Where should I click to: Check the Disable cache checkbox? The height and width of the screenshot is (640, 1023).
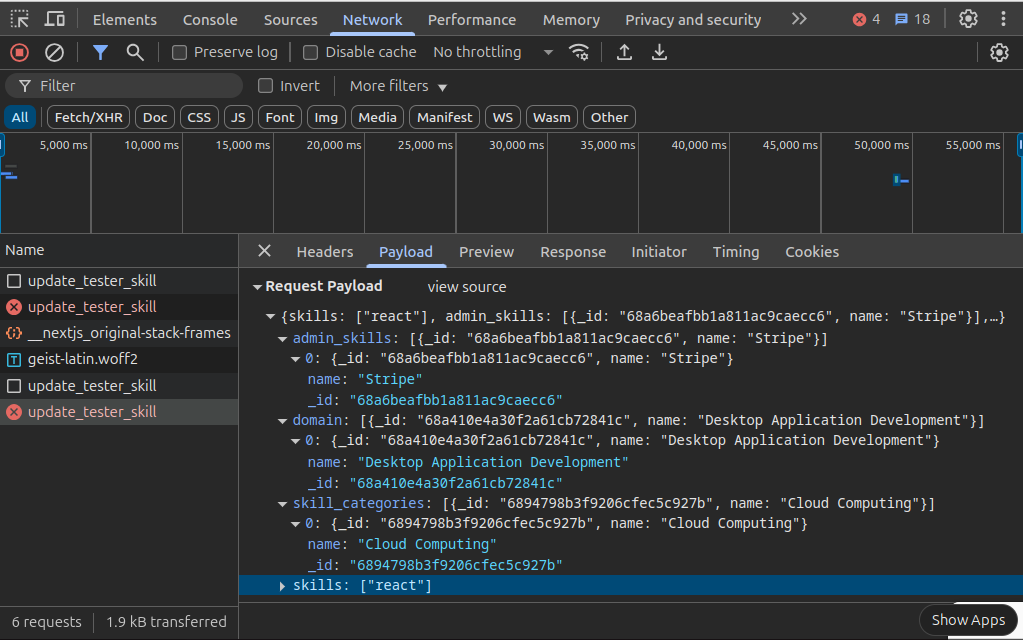pyautogui.click(x=311, y=53)
